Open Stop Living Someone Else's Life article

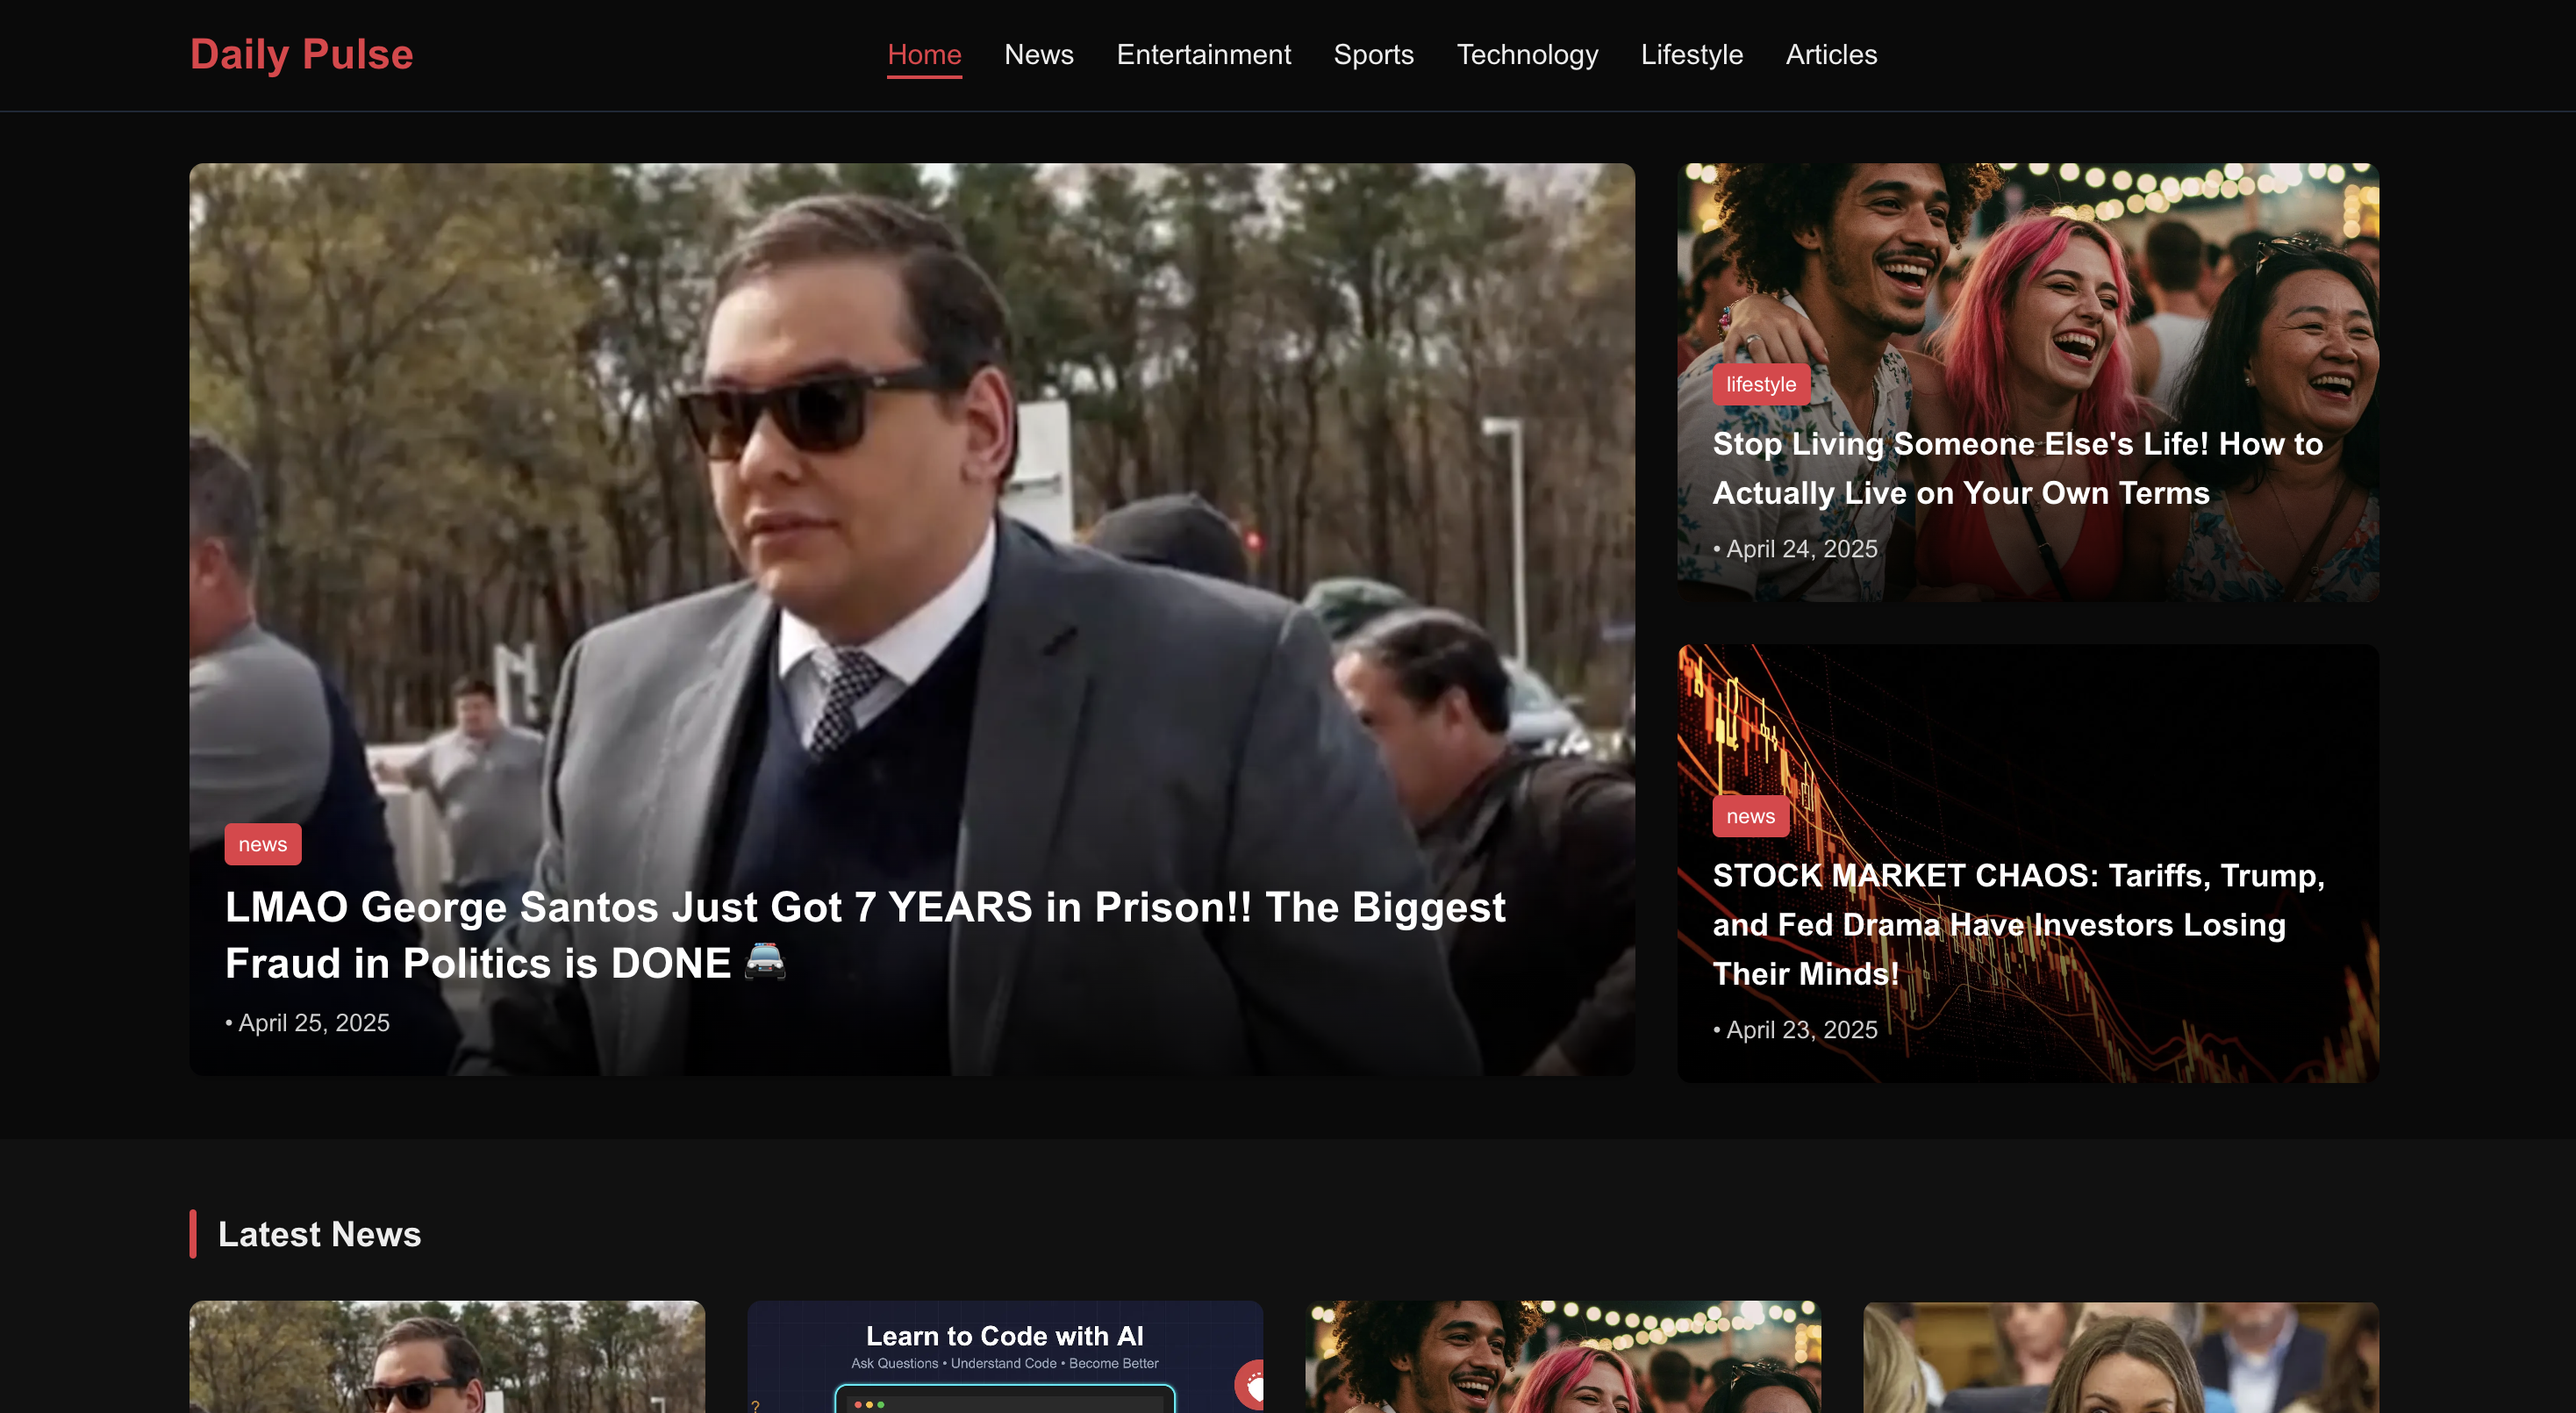pyautogui.click(x=2017, y=468)
